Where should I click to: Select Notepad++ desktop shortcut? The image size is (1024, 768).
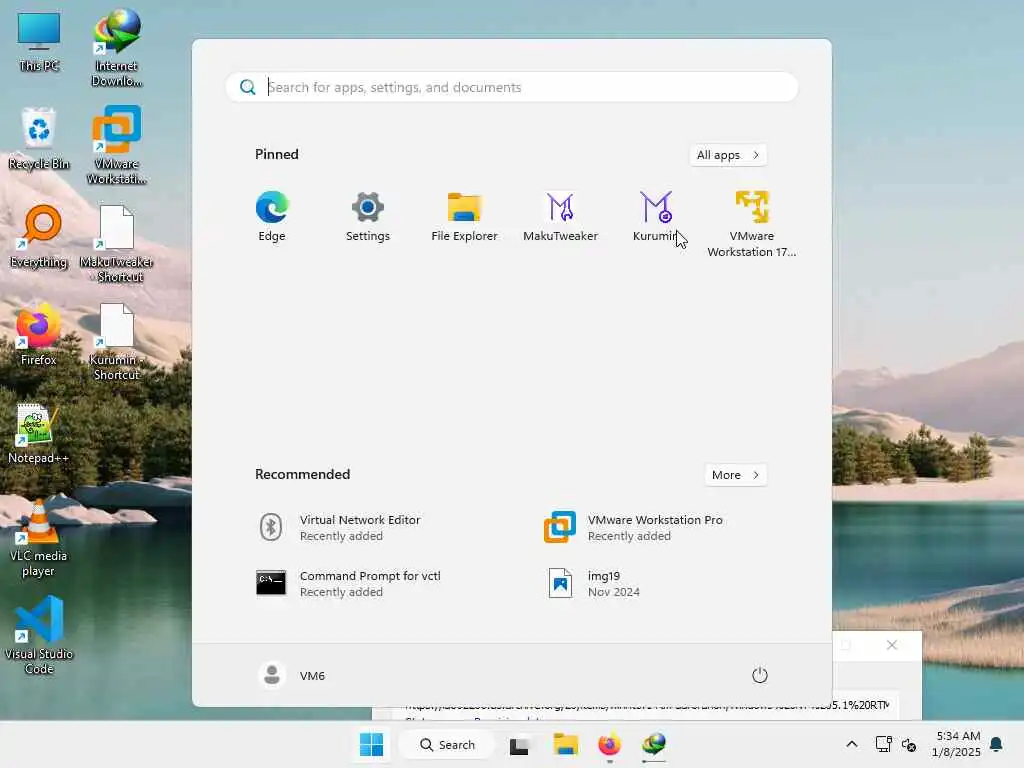(39, 434)
